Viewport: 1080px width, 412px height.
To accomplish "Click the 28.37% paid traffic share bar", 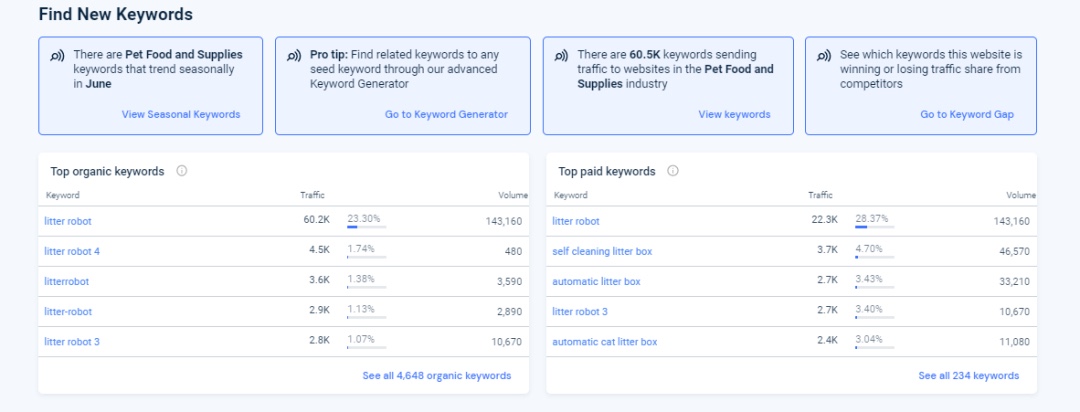I will 874,227.
